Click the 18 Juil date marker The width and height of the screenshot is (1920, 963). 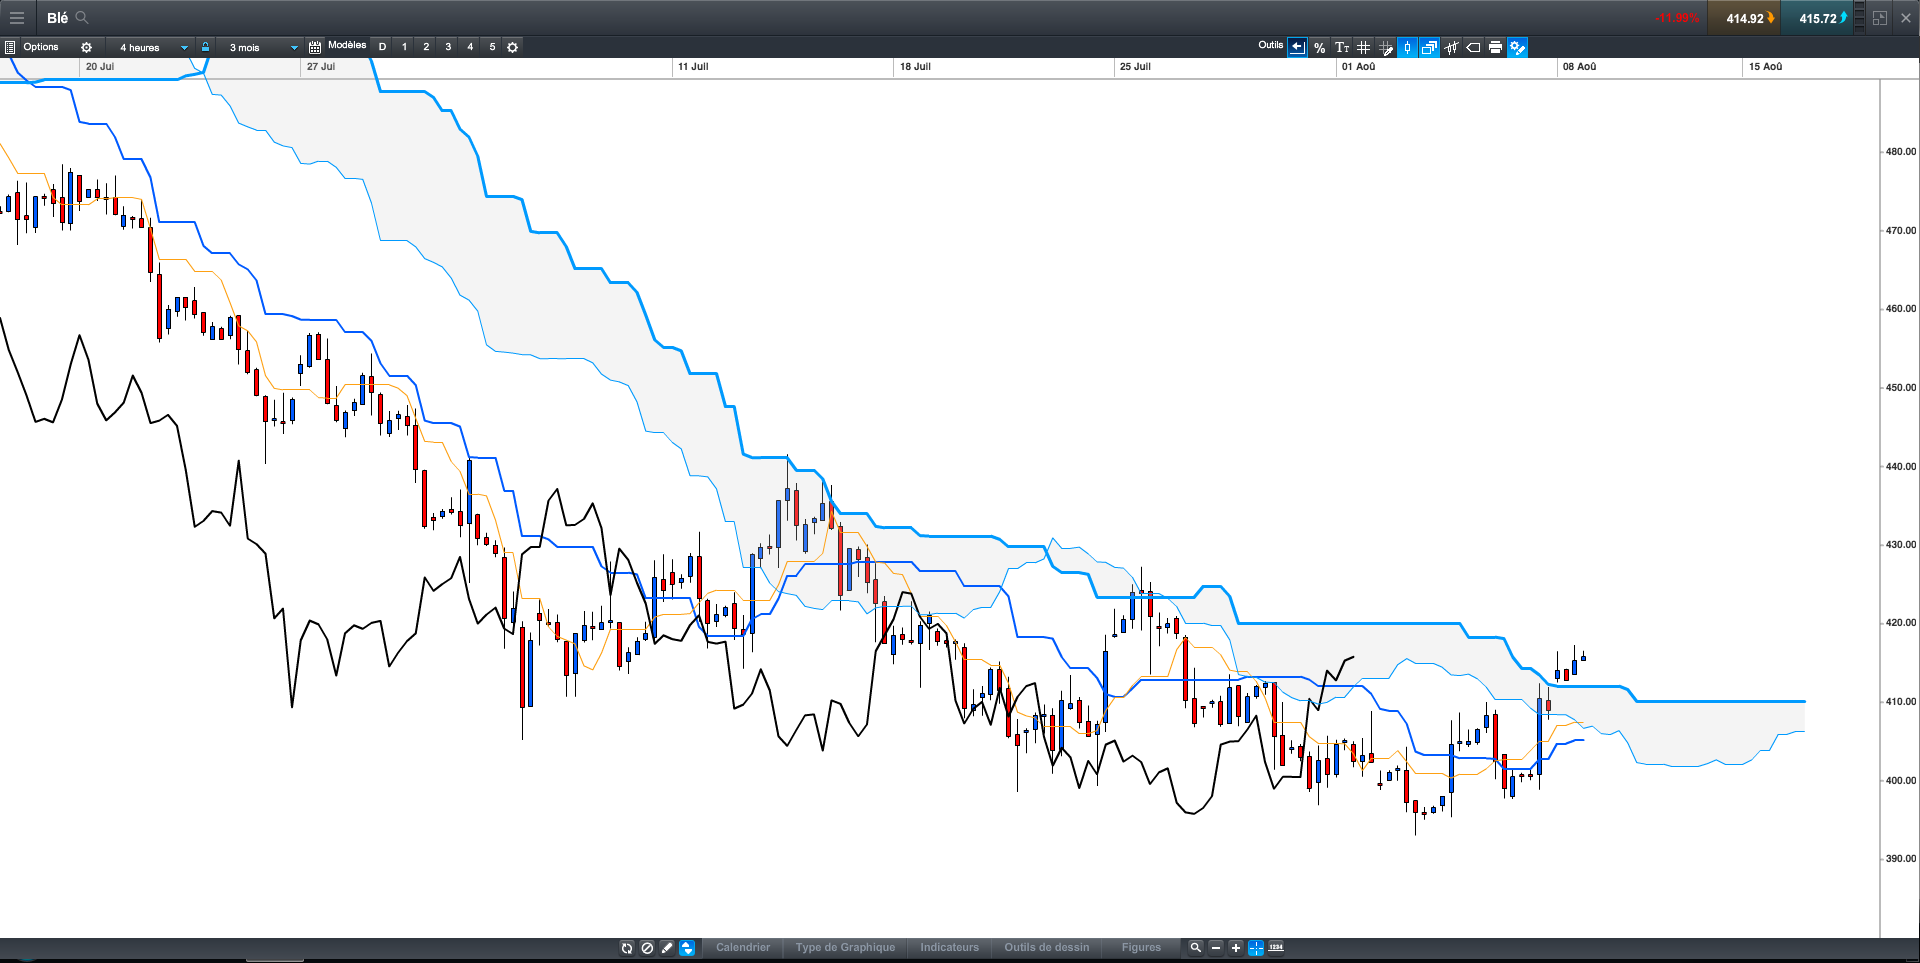click(915, 67)
